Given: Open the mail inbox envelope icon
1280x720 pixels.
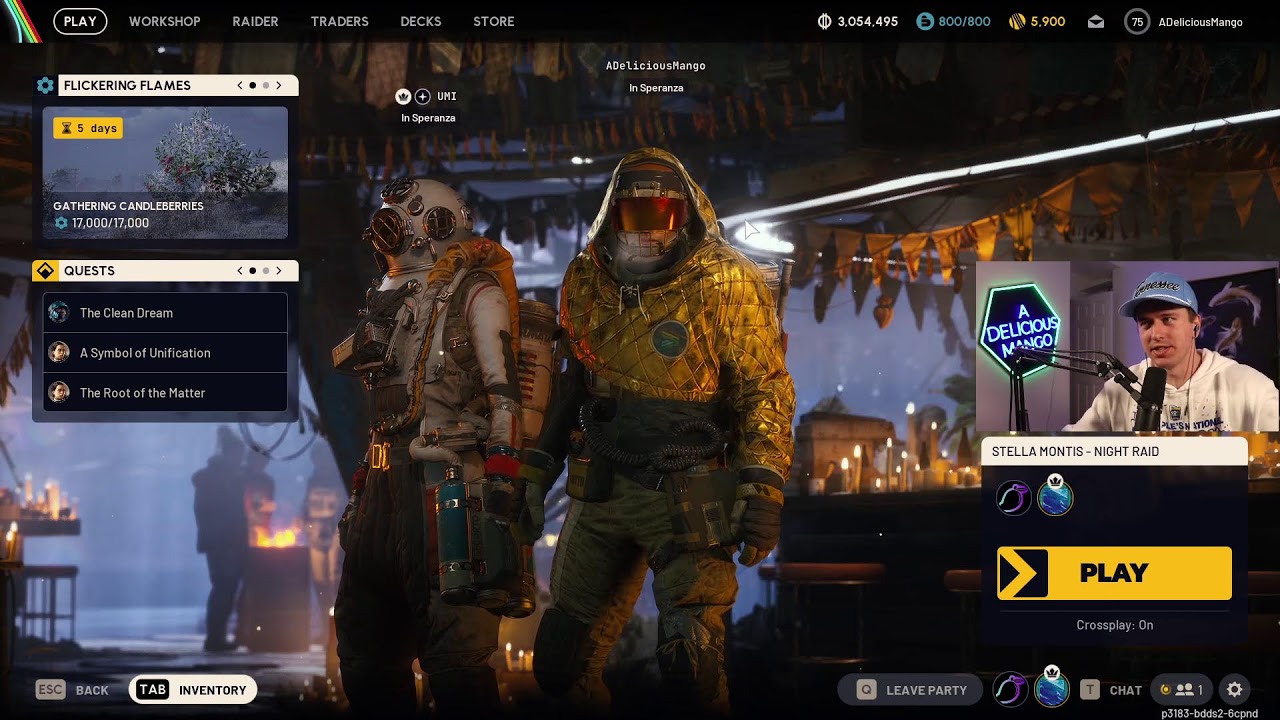Looking at the screenshot, I should (1096, 21).
